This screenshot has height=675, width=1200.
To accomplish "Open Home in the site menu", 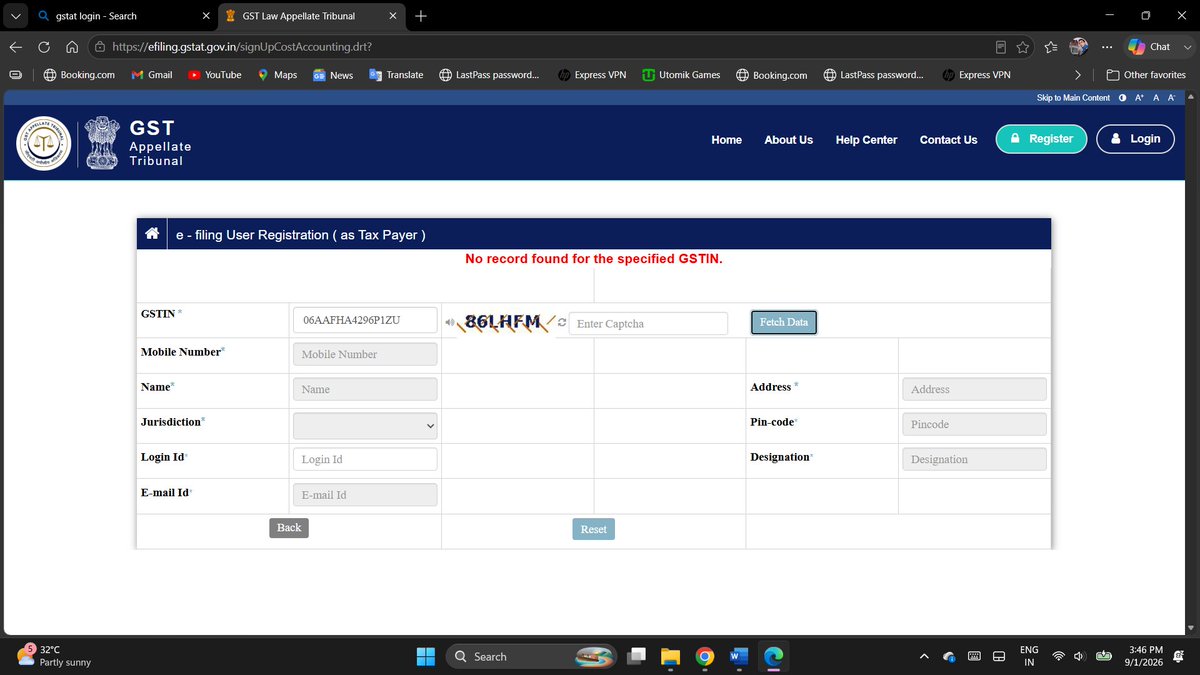I will 727,140.
